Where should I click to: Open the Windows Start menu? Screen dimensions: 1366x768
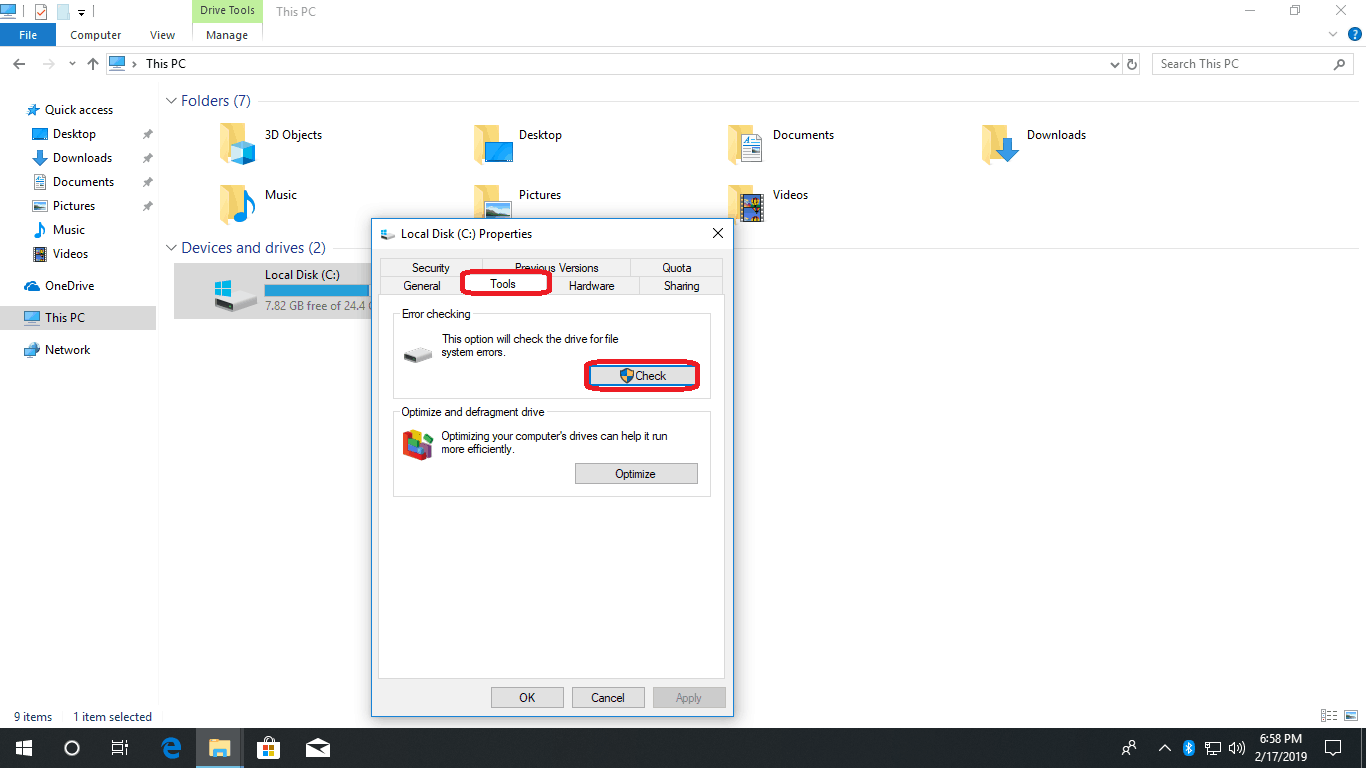[24, 748]
